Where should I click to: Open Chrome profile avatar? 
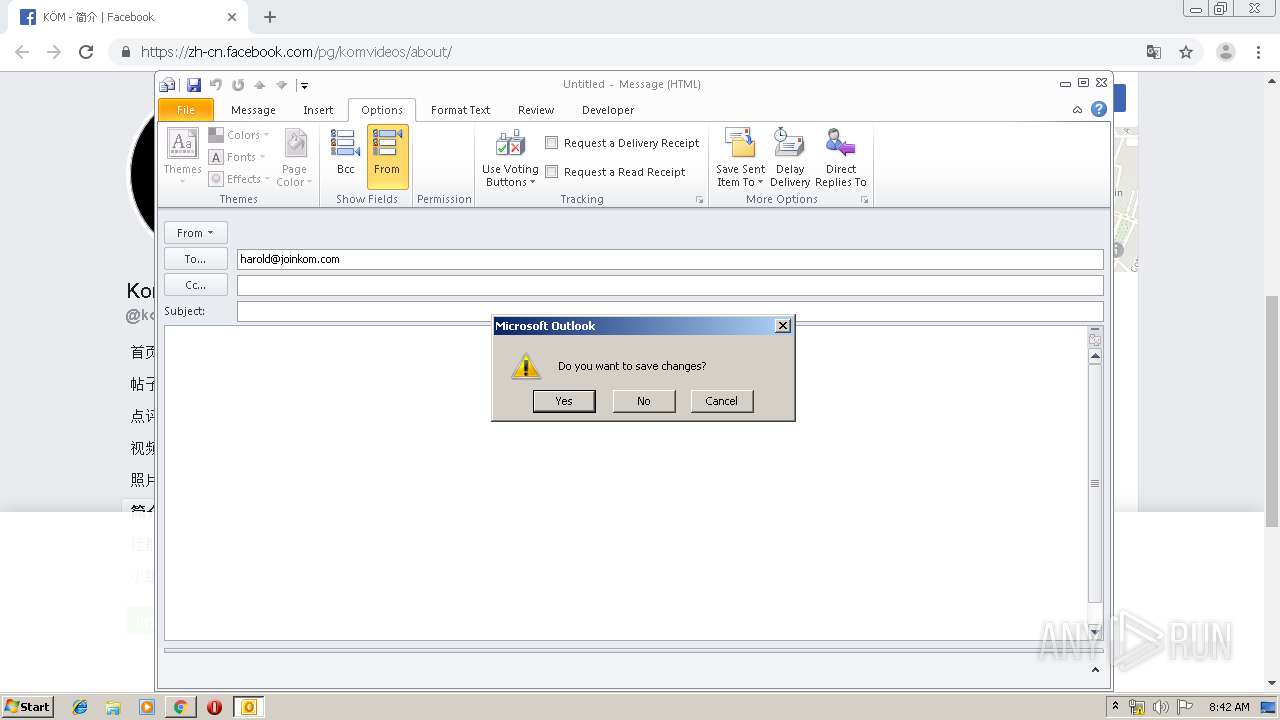(1225, 52)
